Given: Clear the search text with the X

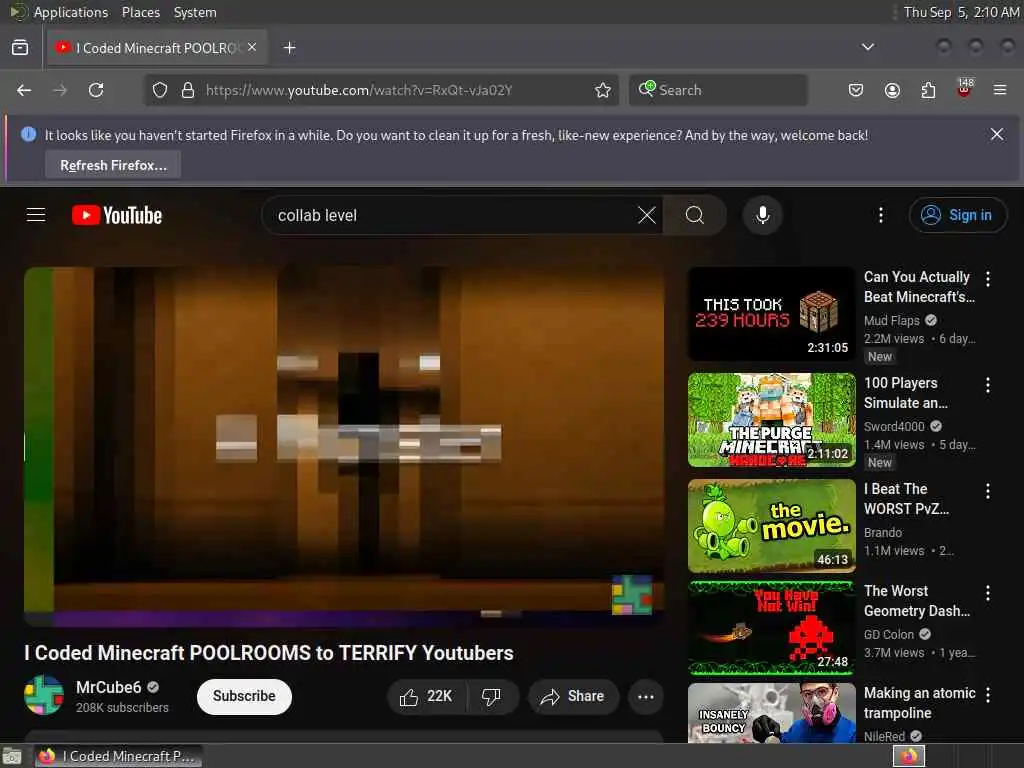Looking at the screenshot, I should click(647, 215).
